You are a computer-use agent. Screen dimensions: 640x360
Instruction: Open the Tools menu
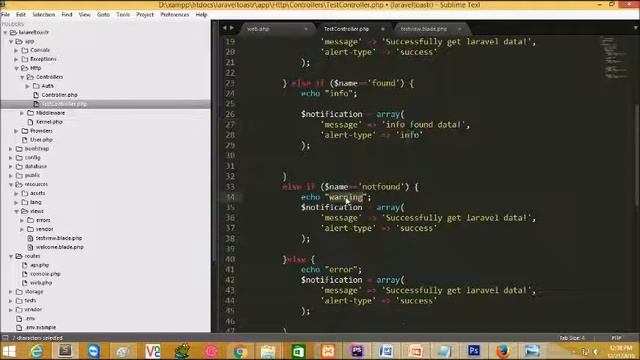(123, 14)
